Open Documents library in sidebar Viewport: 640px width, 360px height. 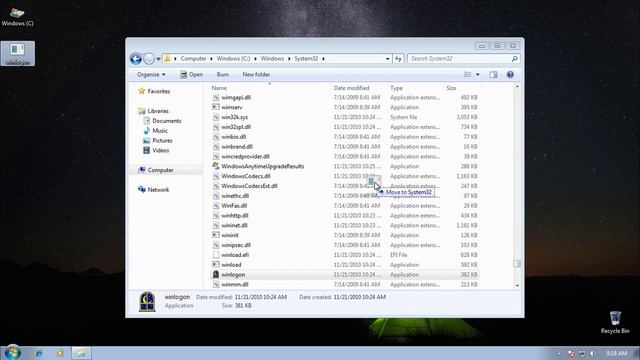pyautogui.click(x=162, y=121)
